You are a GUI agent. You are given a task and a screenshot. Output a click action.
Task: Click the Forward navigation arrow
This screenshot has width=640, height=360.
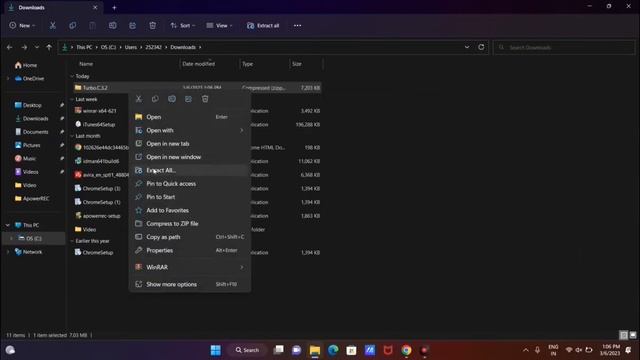tap(24, 47)
